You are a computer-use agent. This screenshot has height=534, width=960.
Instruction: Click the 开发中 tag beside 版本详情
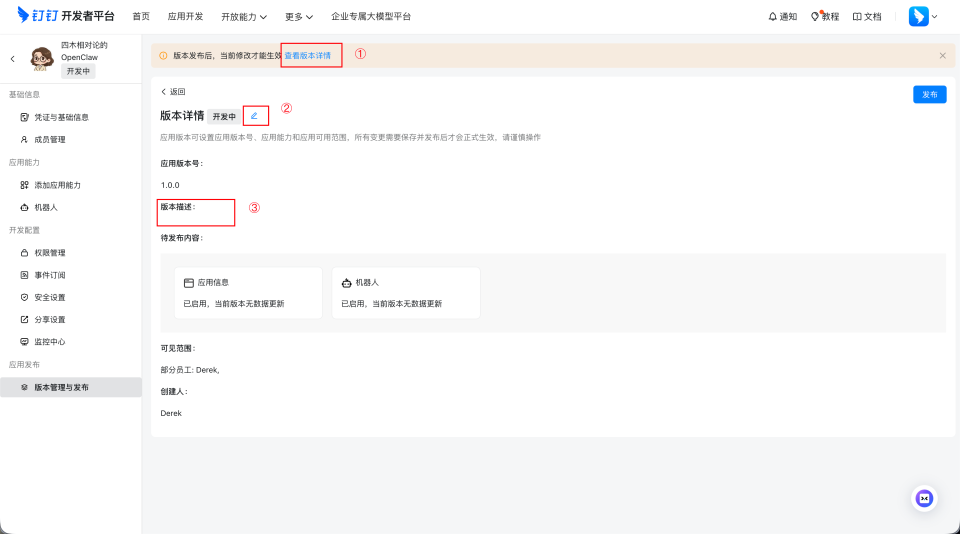click(x=224, y=116)
